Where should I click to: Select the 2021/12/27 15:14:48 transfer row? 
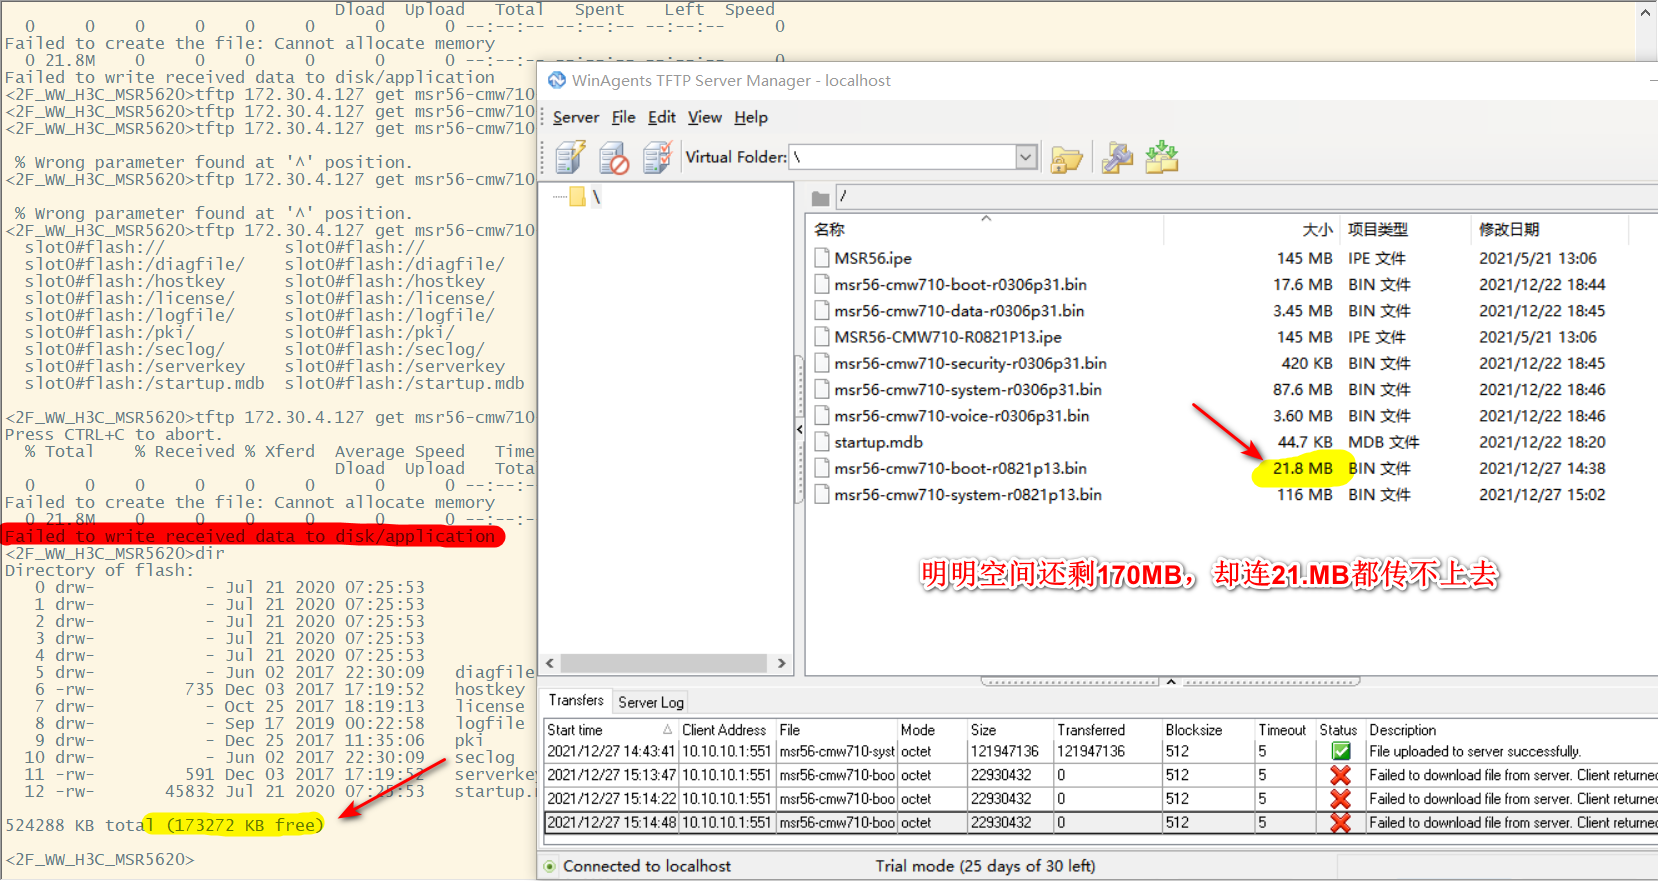tap(1100, 823)
